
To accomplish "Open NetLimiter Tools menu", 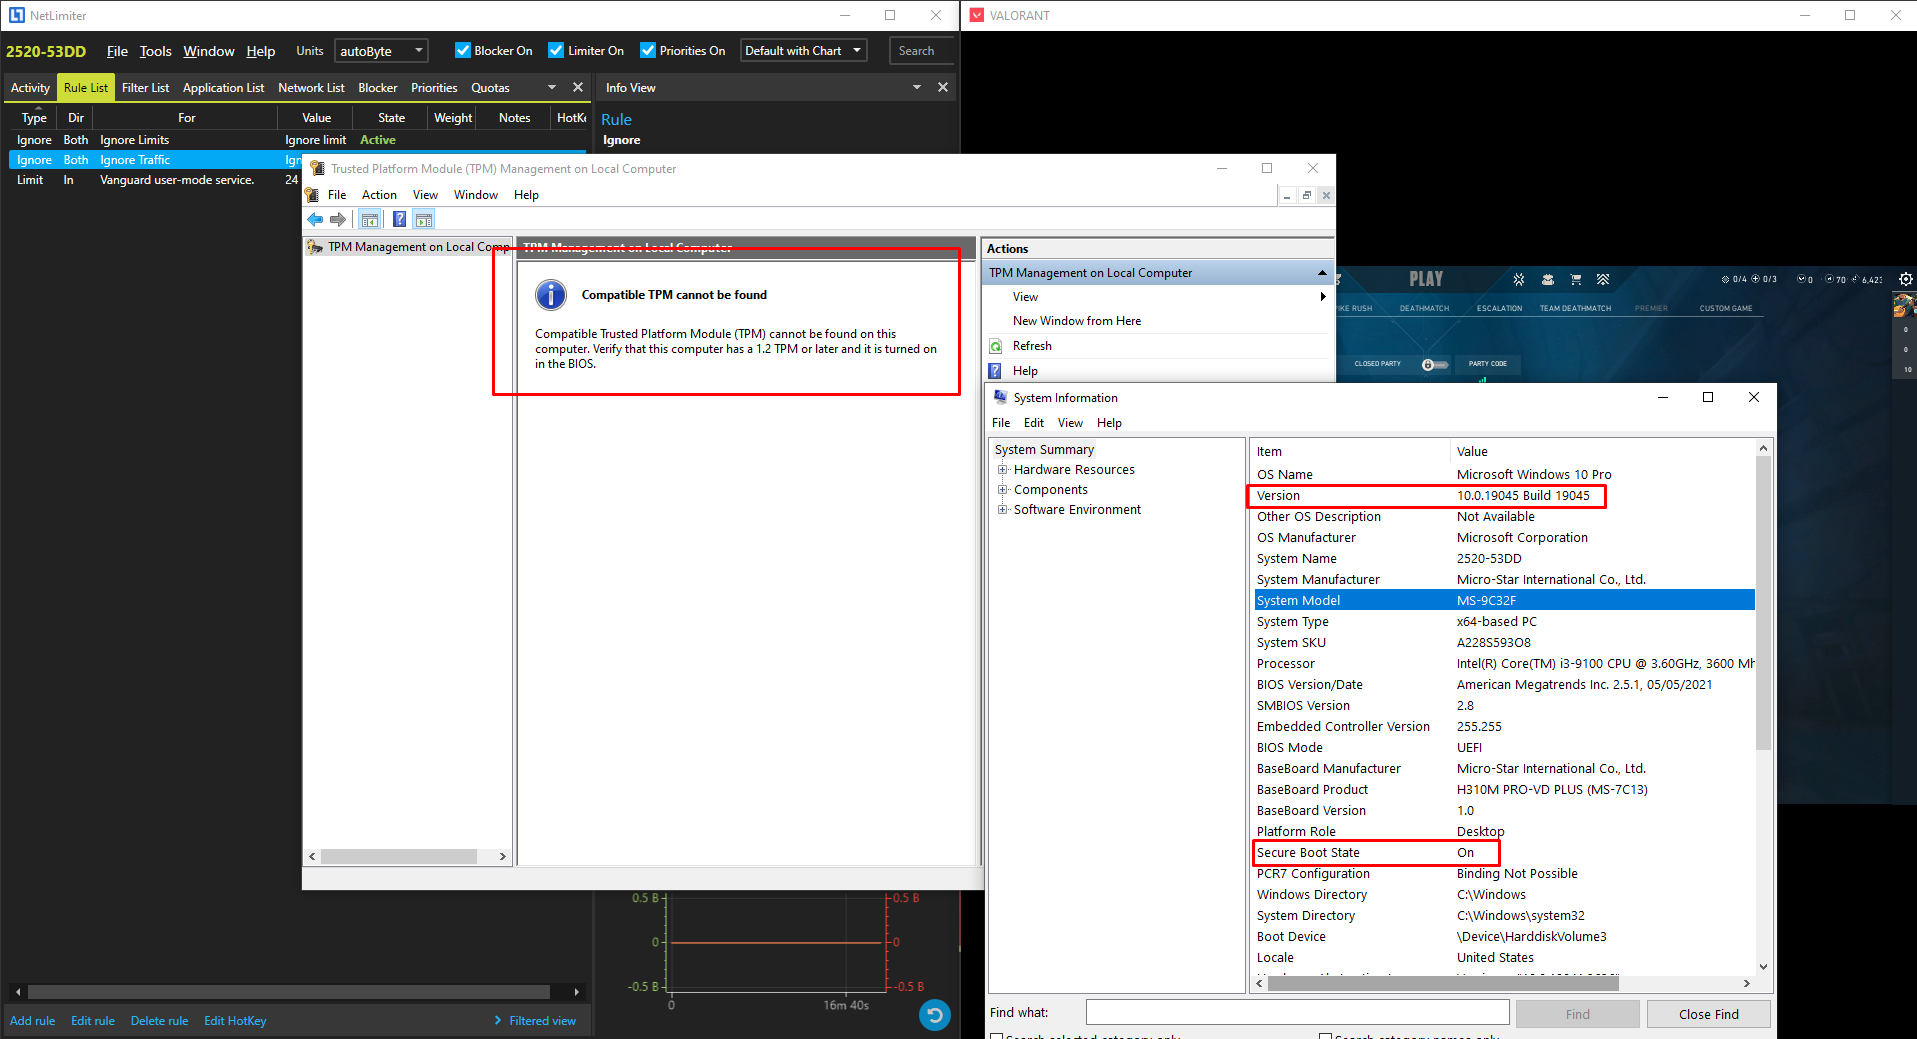I will coord(155,51).
